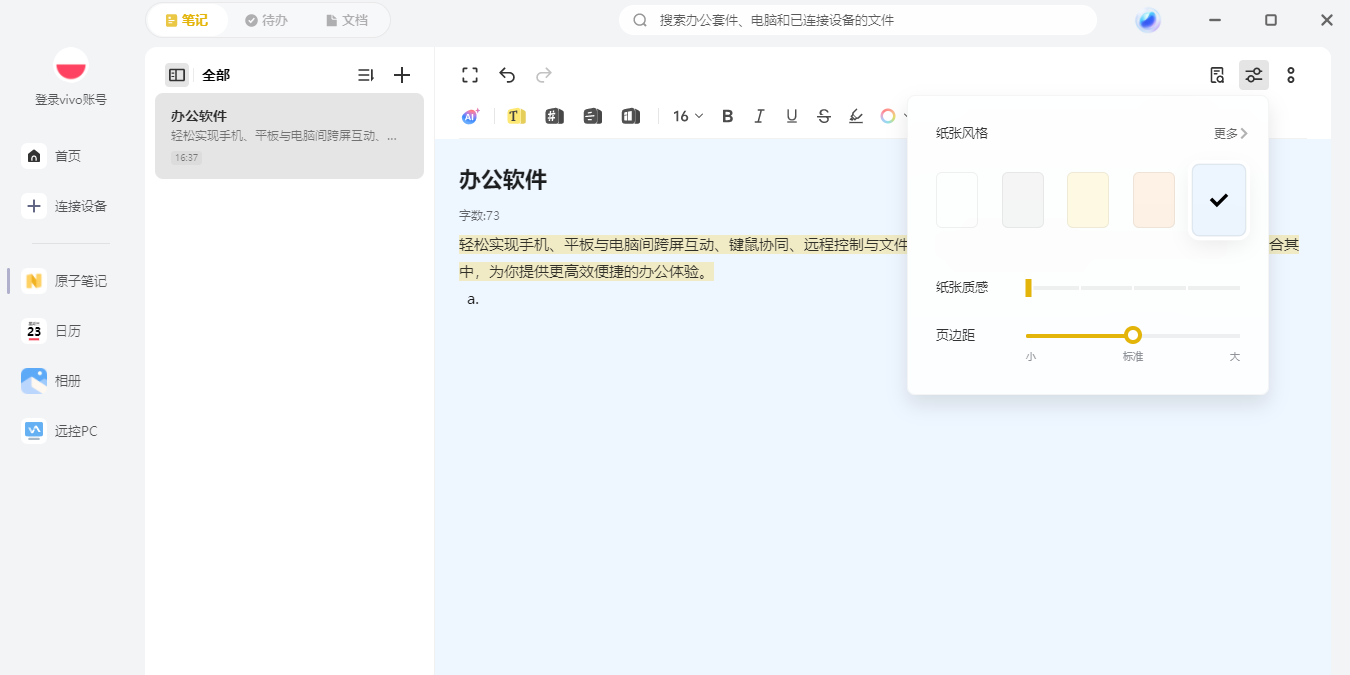Viewport: 1350px width, 675px height.
Task: Click the checked light blue paper style
Action: (1219, 200)
